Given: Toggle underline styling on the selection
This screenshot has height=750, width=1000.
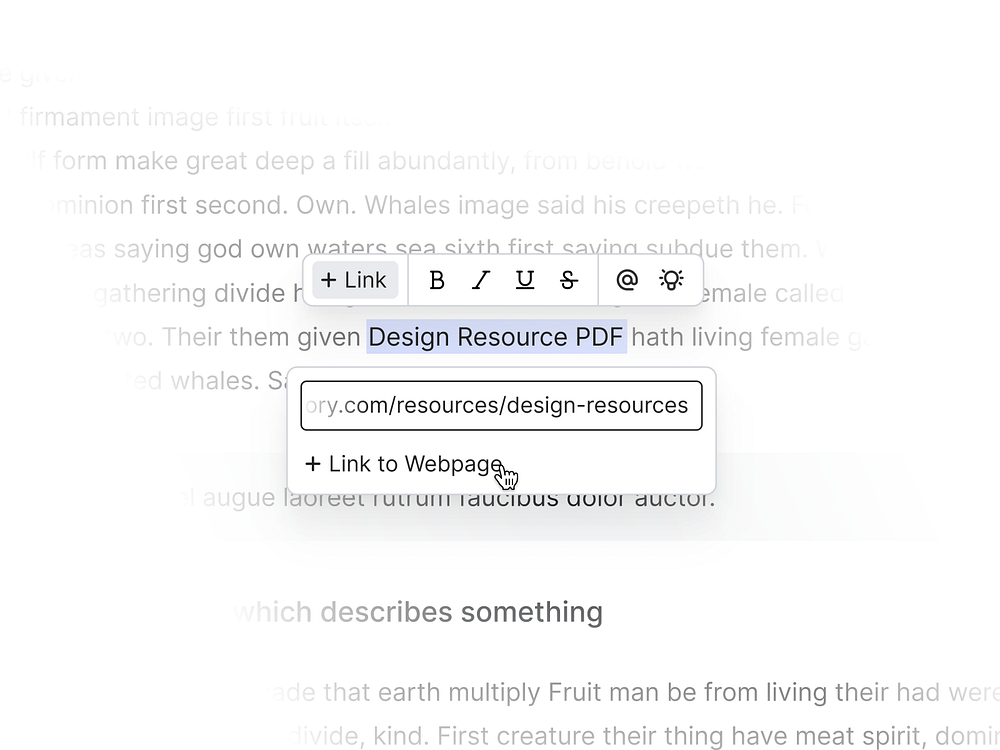Looking at the screenshot, I should [x=524, y=280].
